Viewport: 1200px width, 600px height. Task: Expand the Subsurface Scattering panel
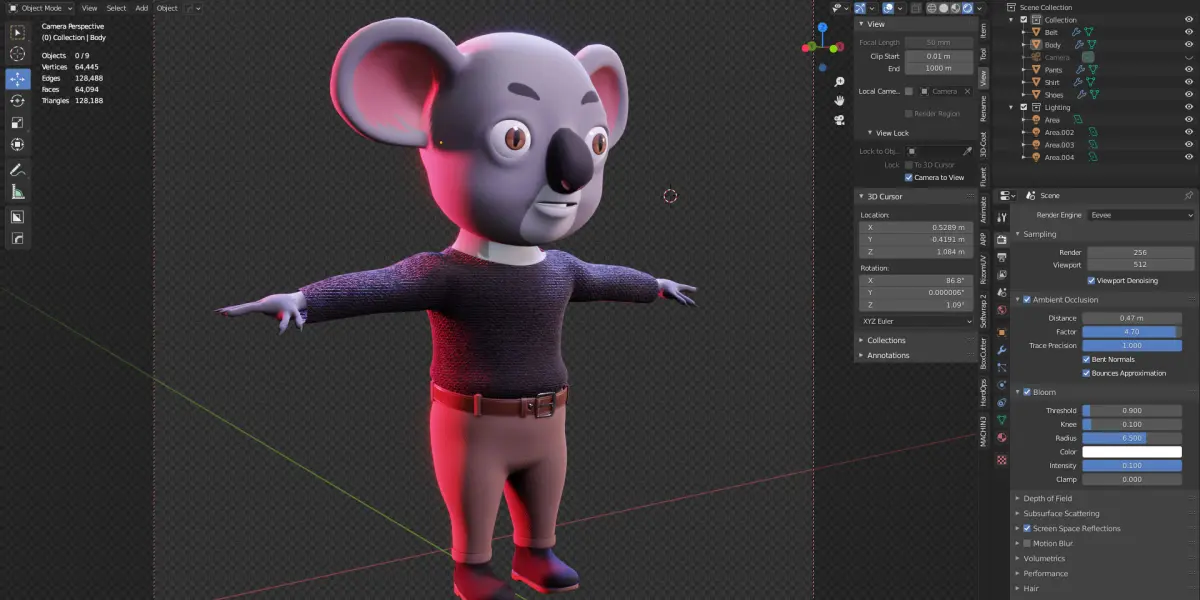pos(1061,513)
